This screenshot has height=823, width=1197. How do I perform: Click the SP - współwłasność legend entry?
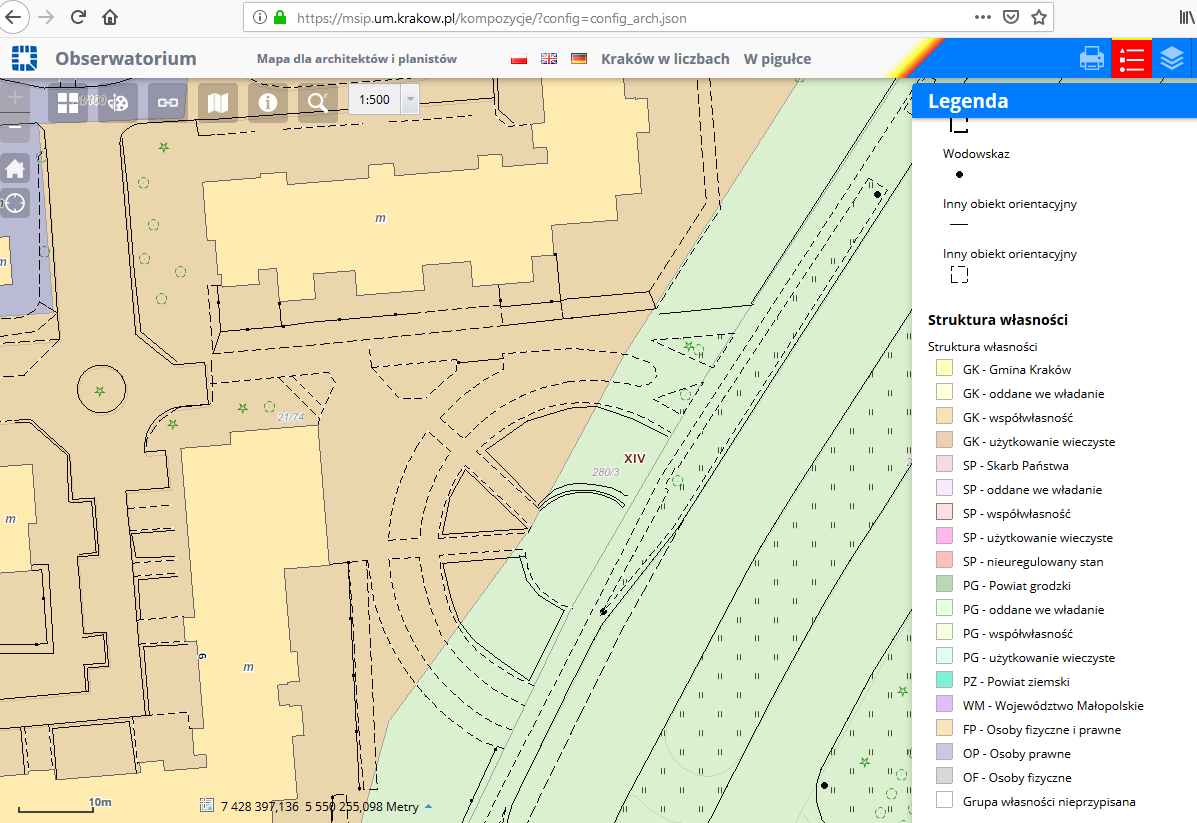[x=1017, y=514]
